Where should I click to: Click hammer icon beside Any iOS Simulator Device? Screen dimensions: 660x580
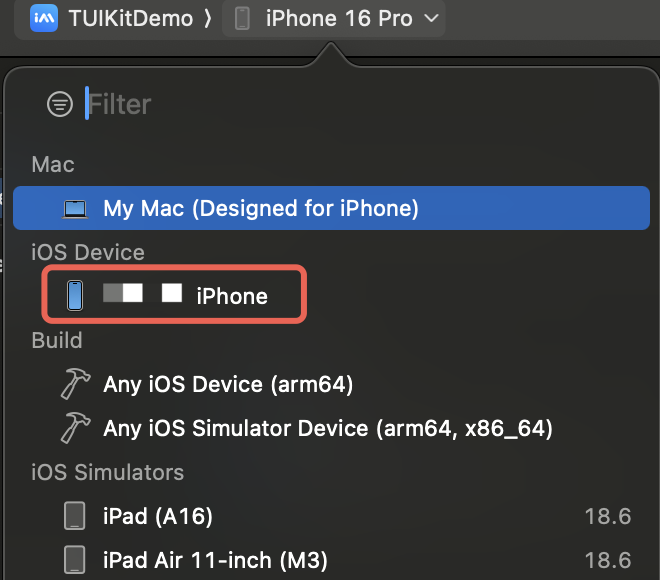click(x=75, y=428)
